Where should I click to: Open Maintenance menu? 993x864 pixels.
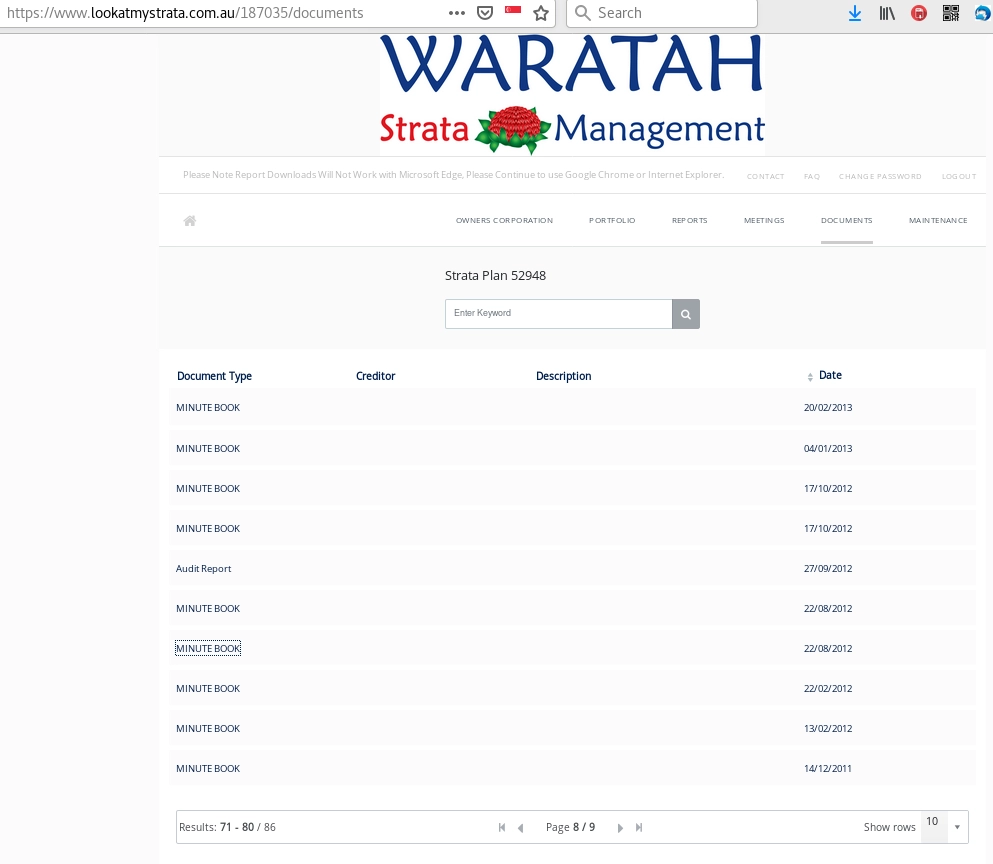click(x=938, y=220)
